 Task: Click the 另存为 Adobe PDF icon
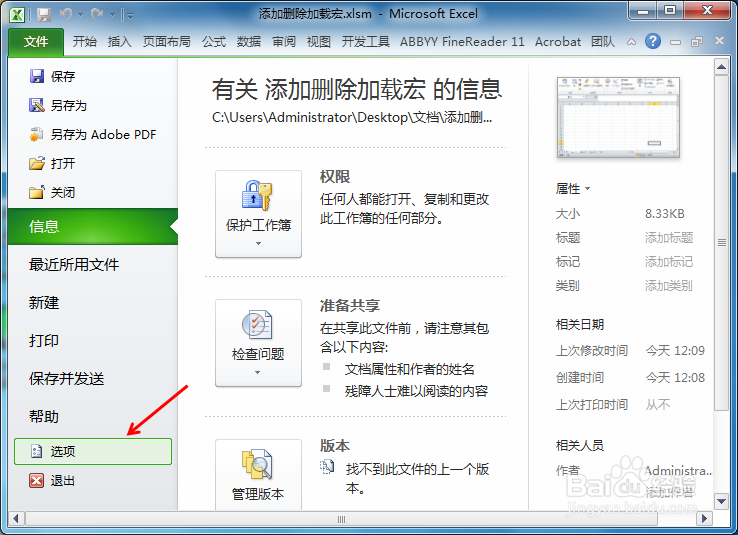(36, 135)
